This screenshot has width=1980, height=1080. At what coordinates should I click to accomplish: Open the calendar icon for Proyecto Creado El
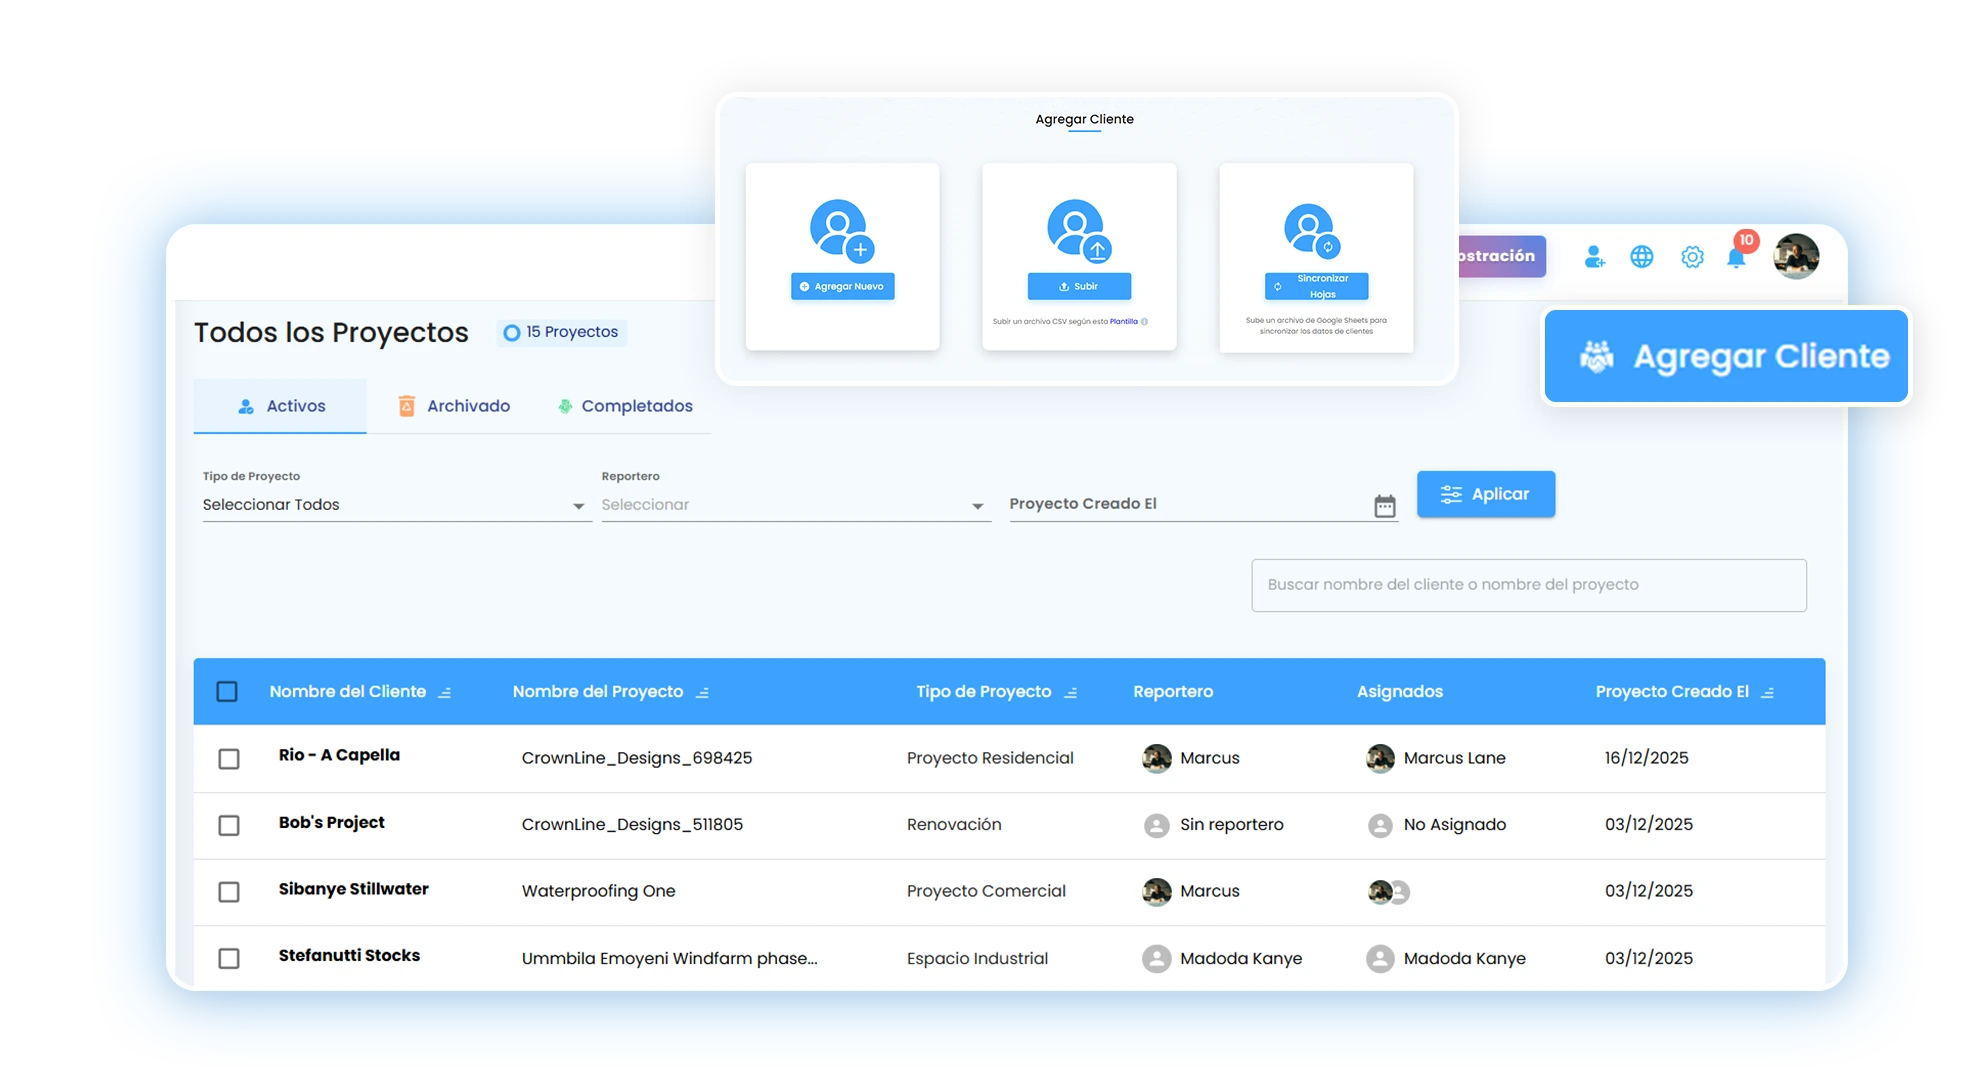tap(1384, 506)
